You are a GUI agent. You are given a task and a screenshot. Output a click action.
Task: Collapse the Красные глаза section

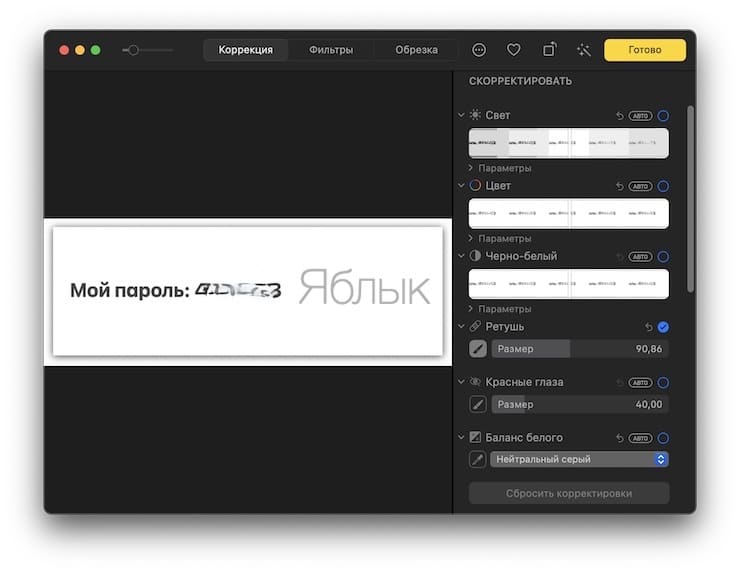[461, 382]
